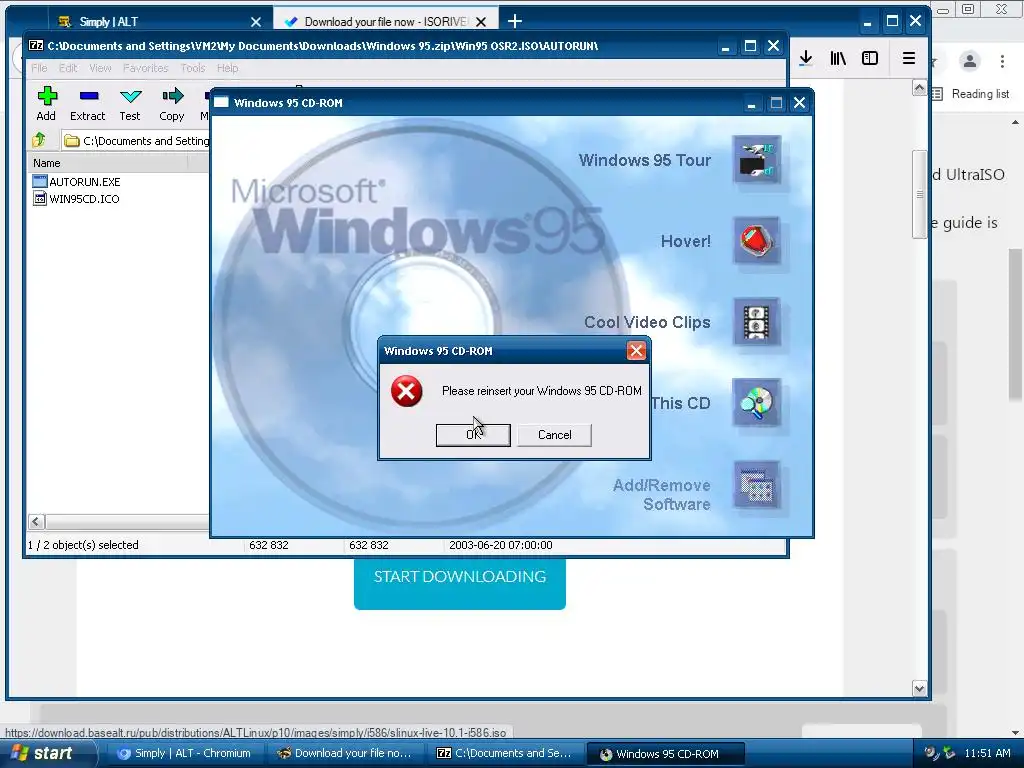Open the Add/Remove Software icon
This screenshot has height=768, width=1024.
pos(756,485)
